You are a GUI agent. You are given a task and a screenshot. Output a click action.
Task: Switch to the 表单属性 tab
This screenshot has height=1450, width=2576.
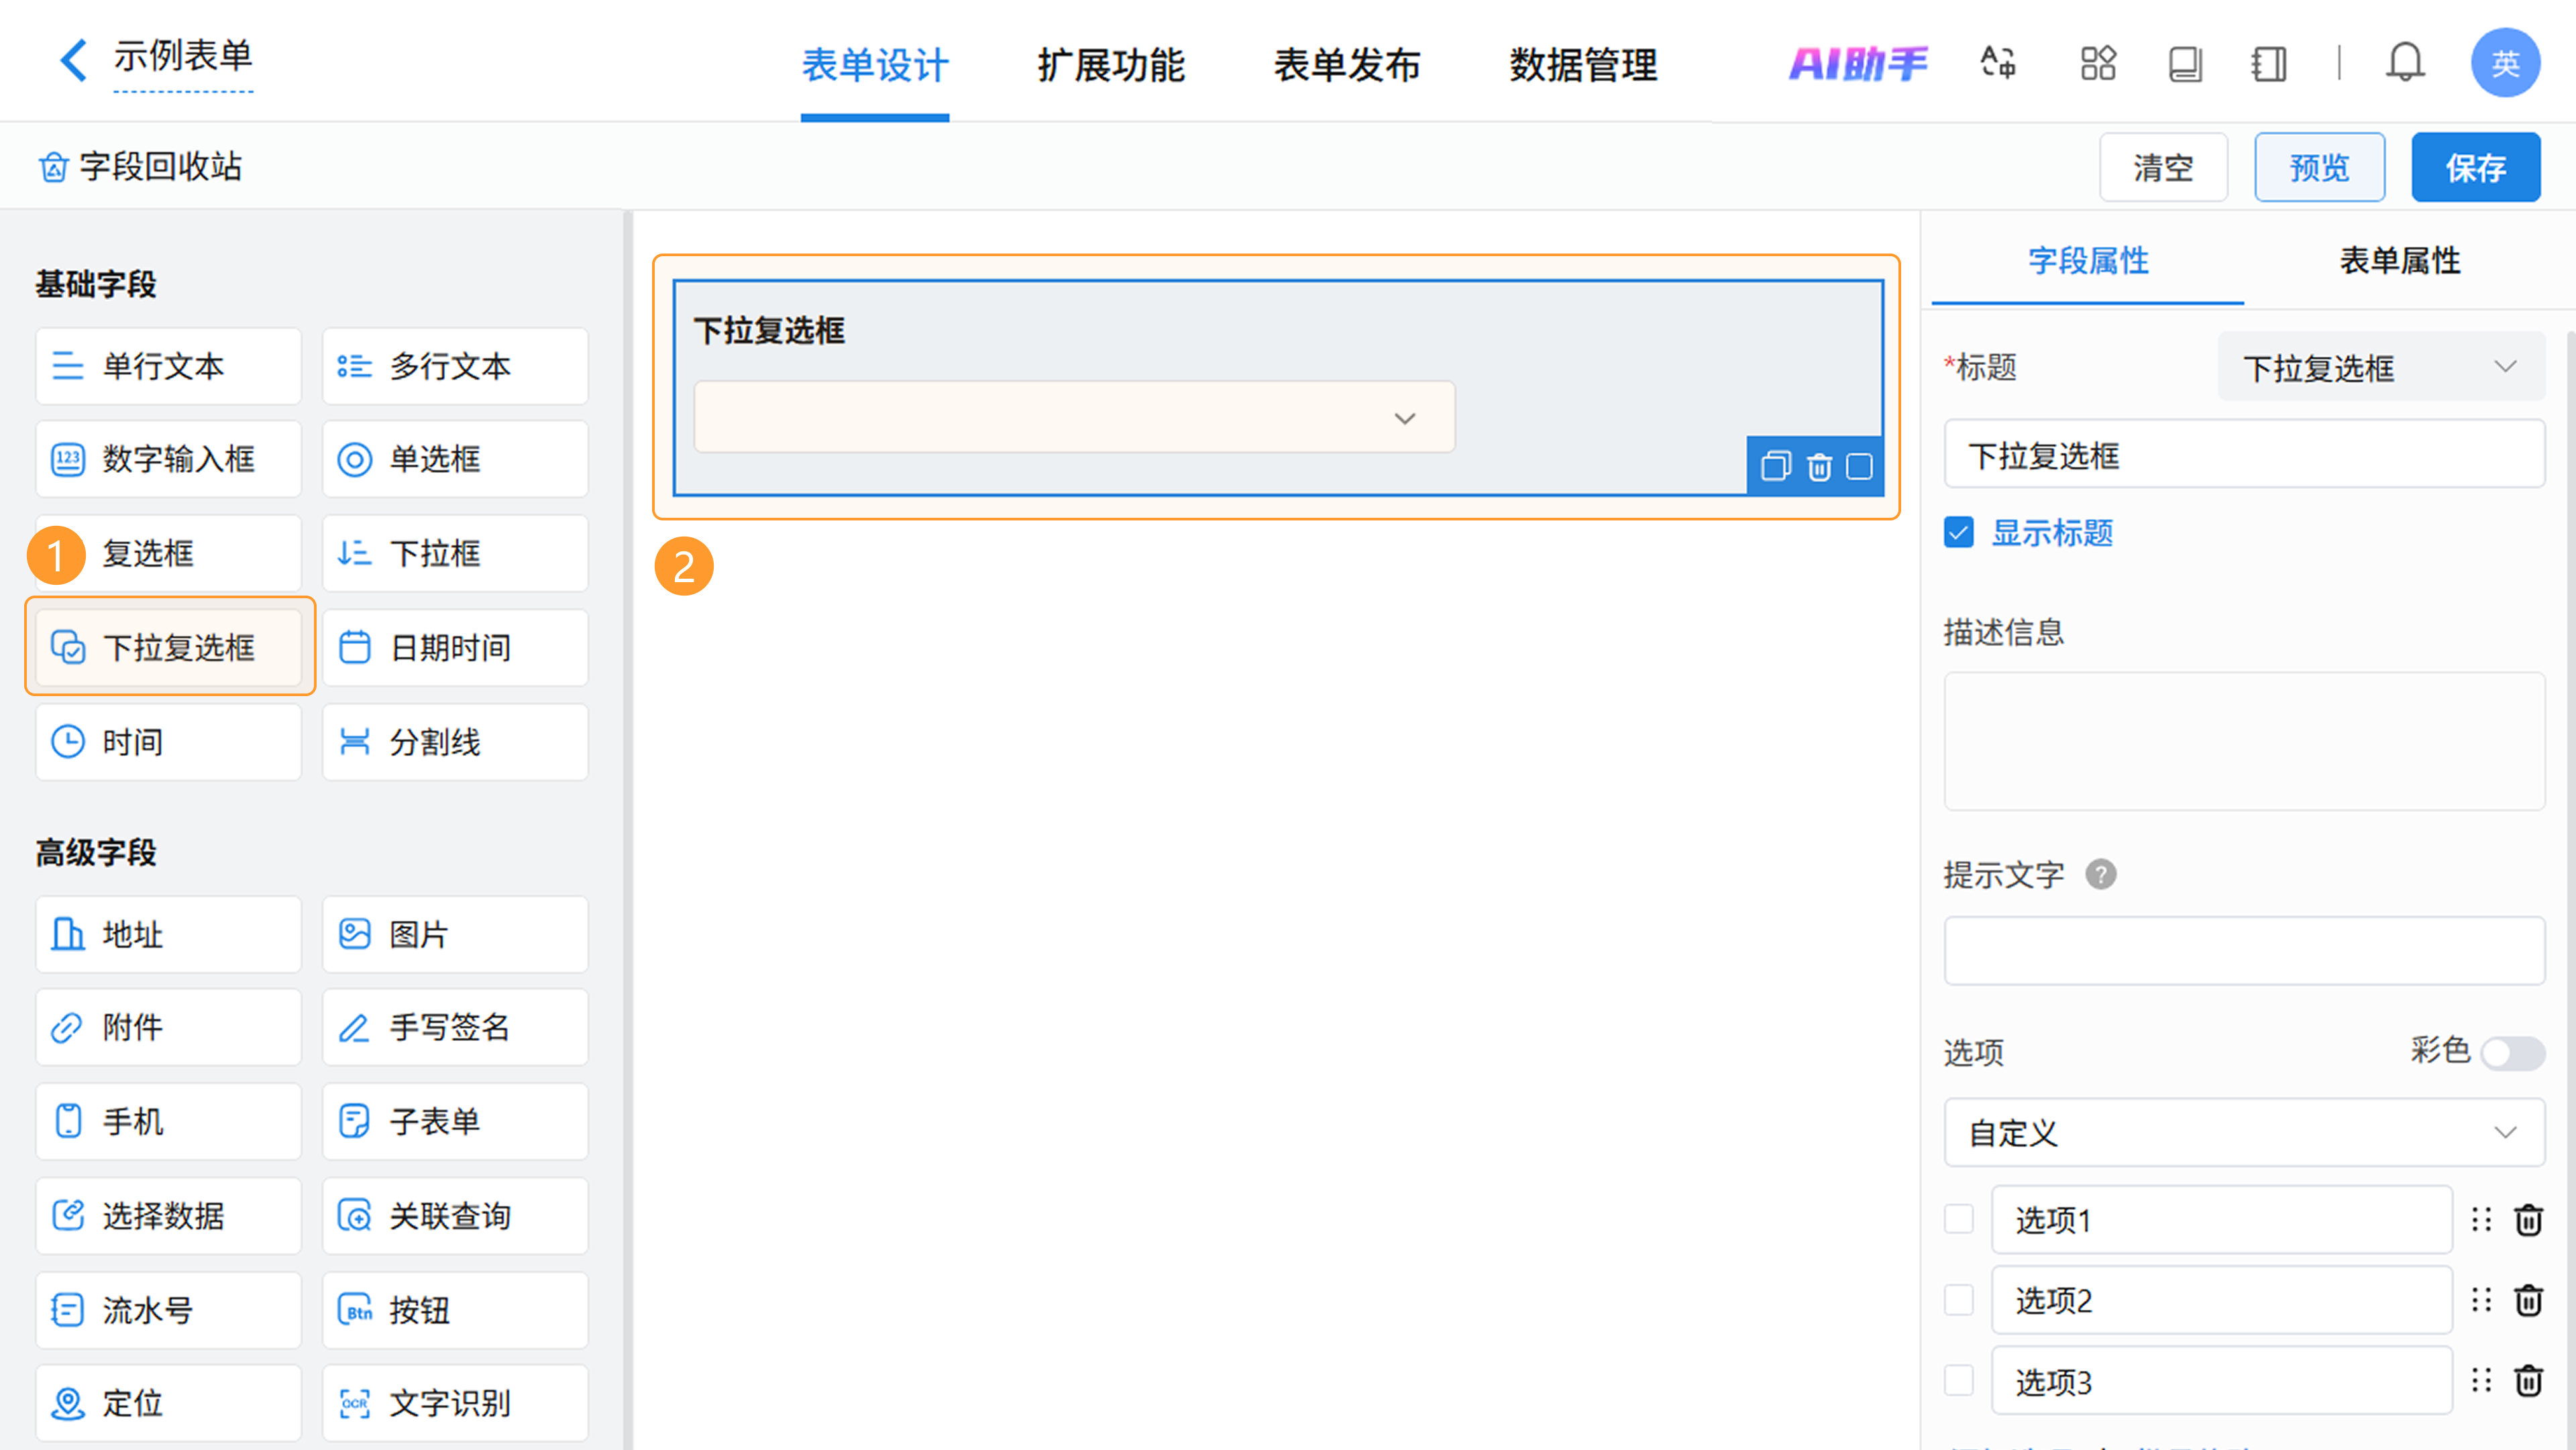(2399, 261)
